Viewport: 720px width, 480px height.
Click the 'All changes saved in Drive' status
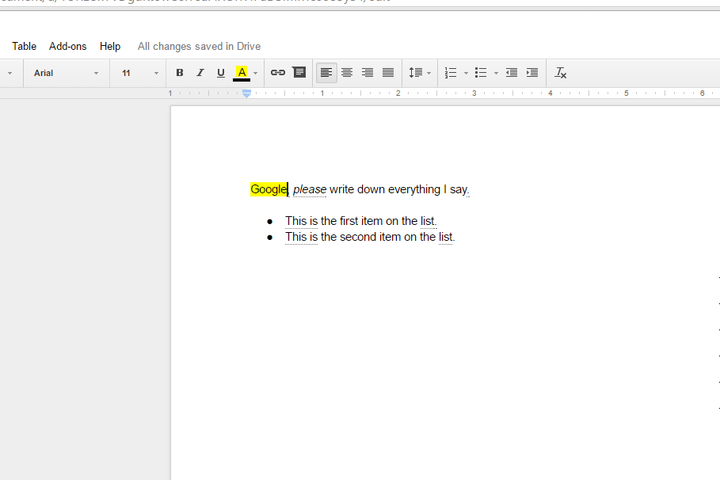click(199, 46)
